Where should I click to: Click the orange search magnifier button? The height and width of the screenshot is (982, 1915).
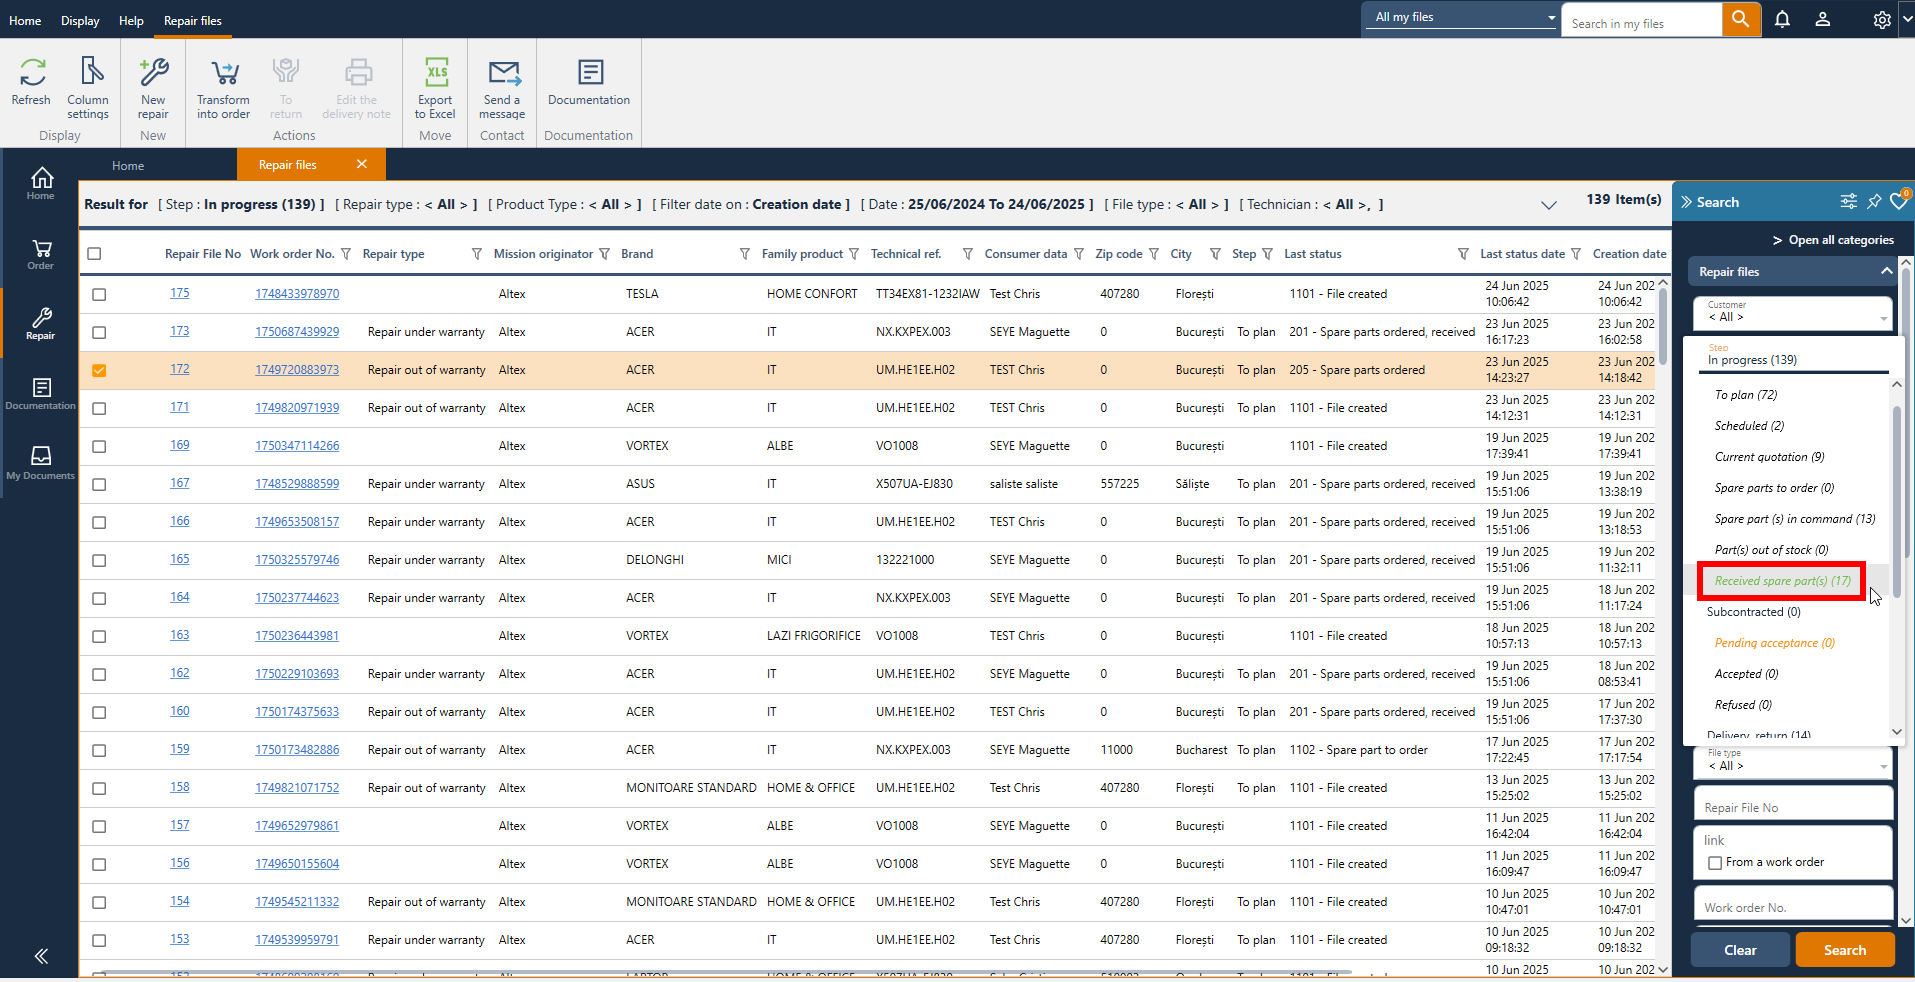click(x=1741, y=19)
